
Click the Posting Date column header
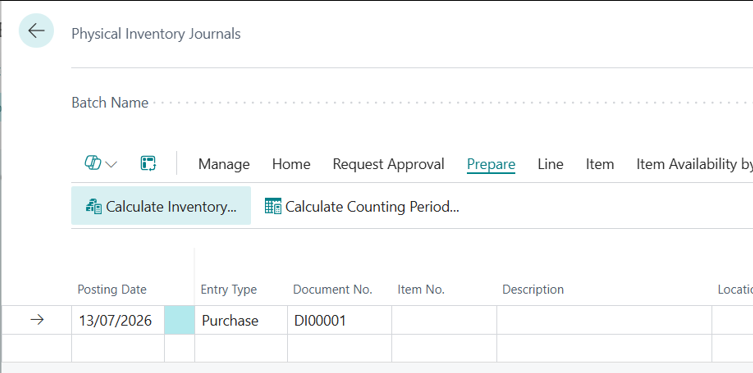[112, 289]
